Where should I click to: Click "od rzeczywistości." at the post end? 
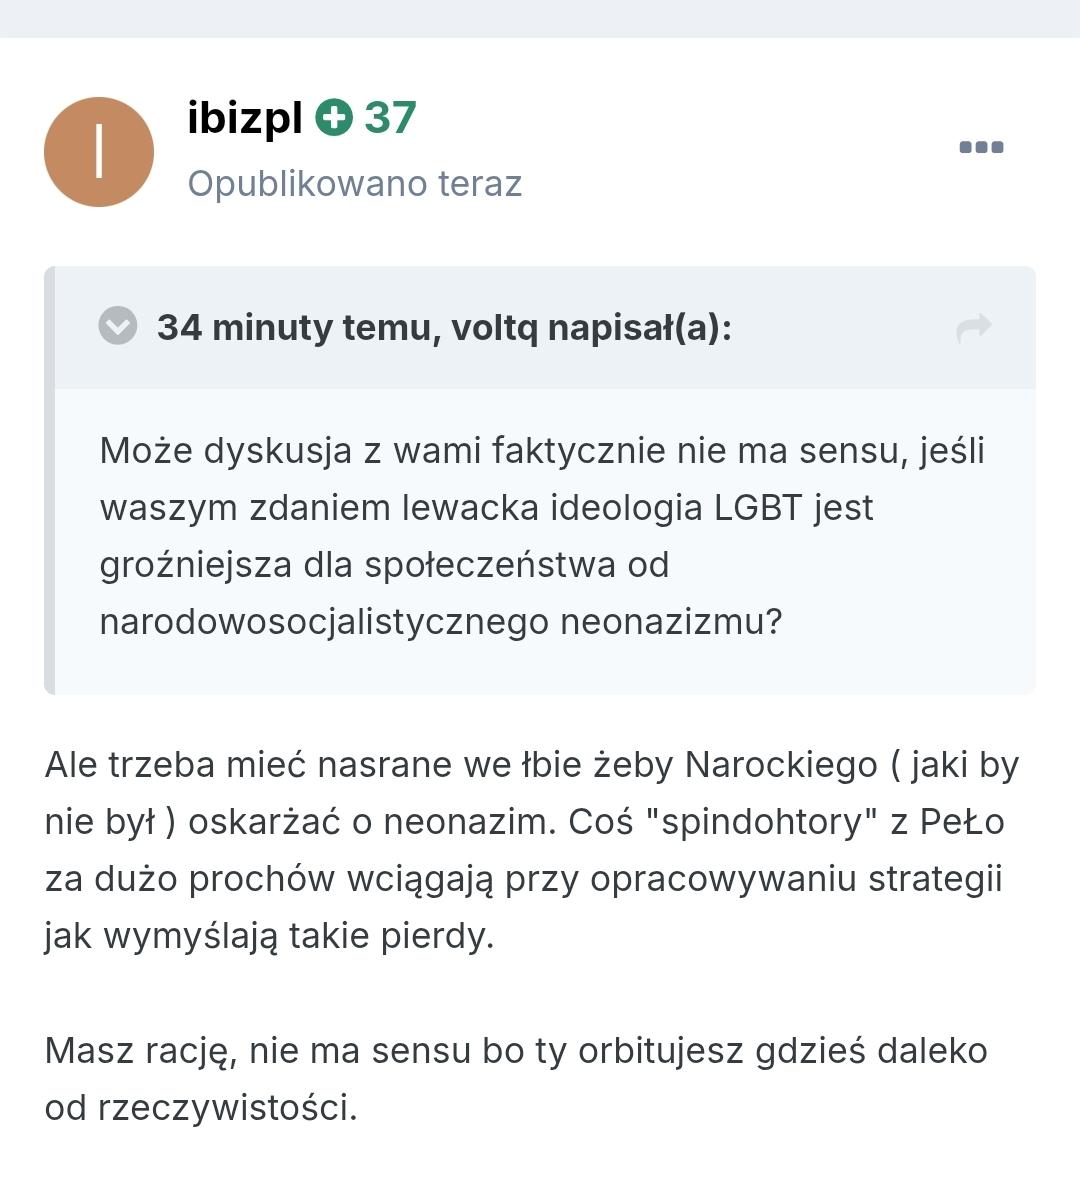pos(201,1108)
